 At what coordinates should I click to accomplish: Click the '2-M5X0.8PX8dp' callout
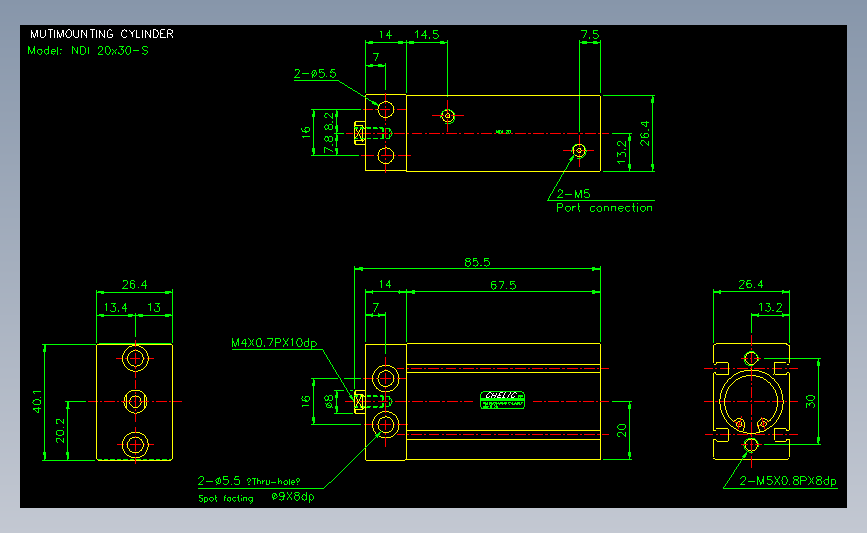pyautogui.click(x=788, y=481)
